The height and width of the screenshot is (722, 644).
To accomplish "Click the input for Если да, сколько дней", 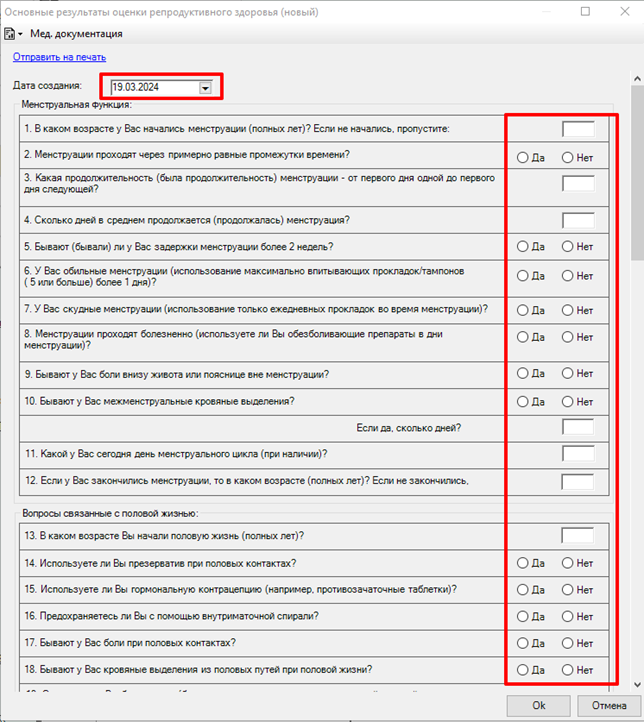I will click(578, 427).
